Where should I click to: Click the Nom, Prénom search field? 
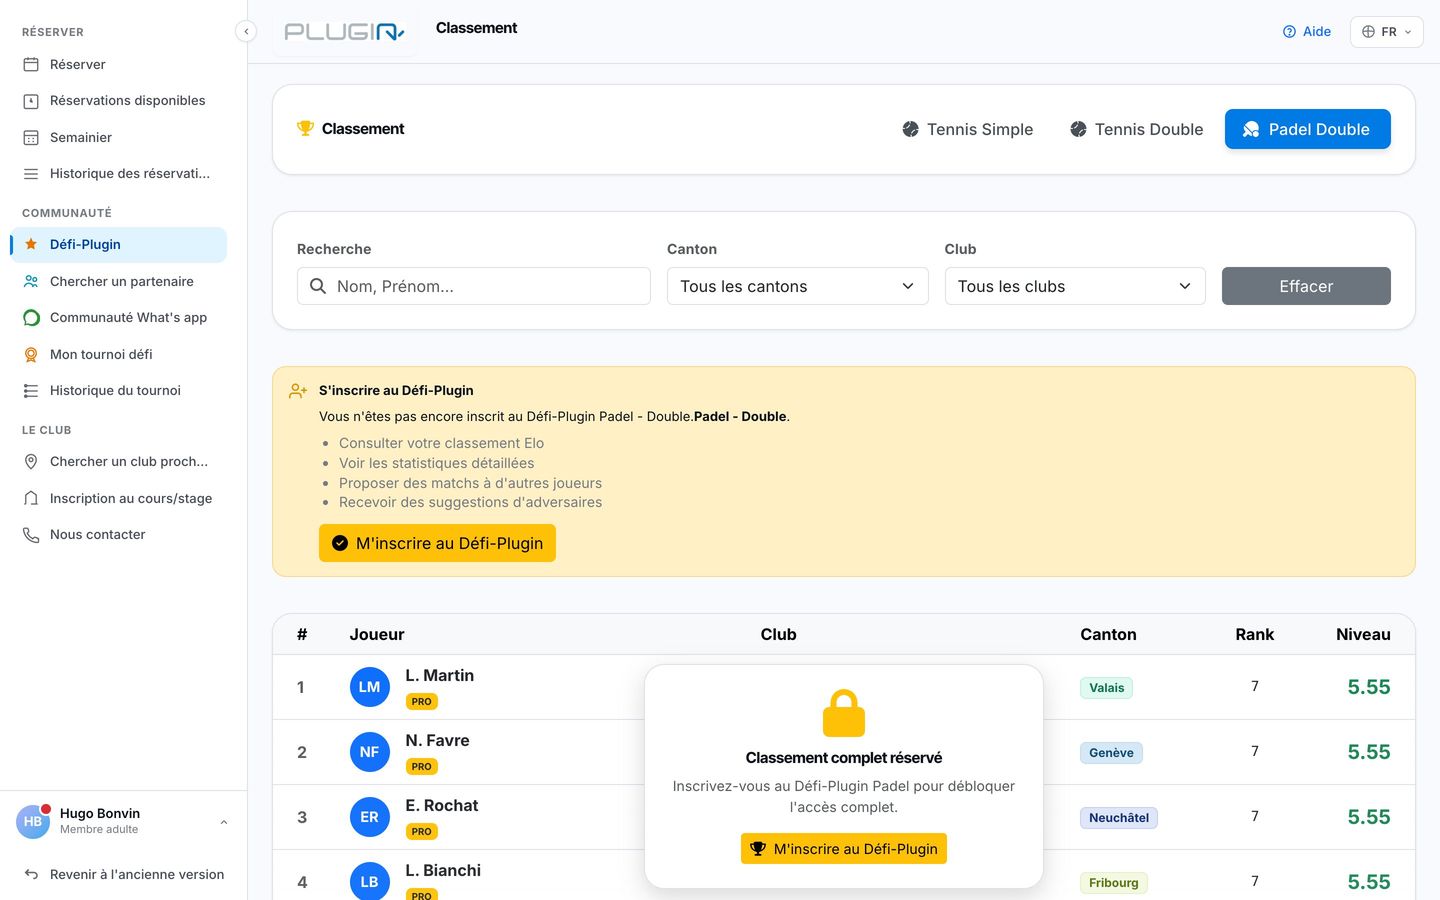[474, 286]
